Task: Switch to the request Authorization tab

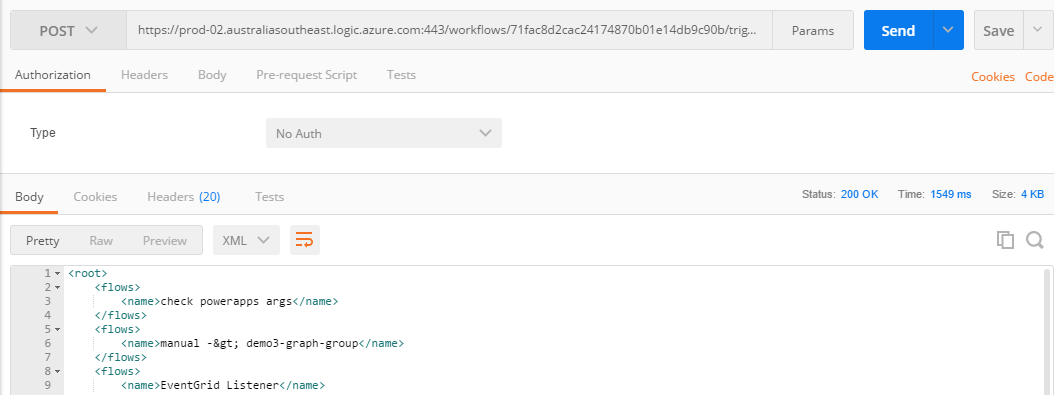Action: pos(52,75)
